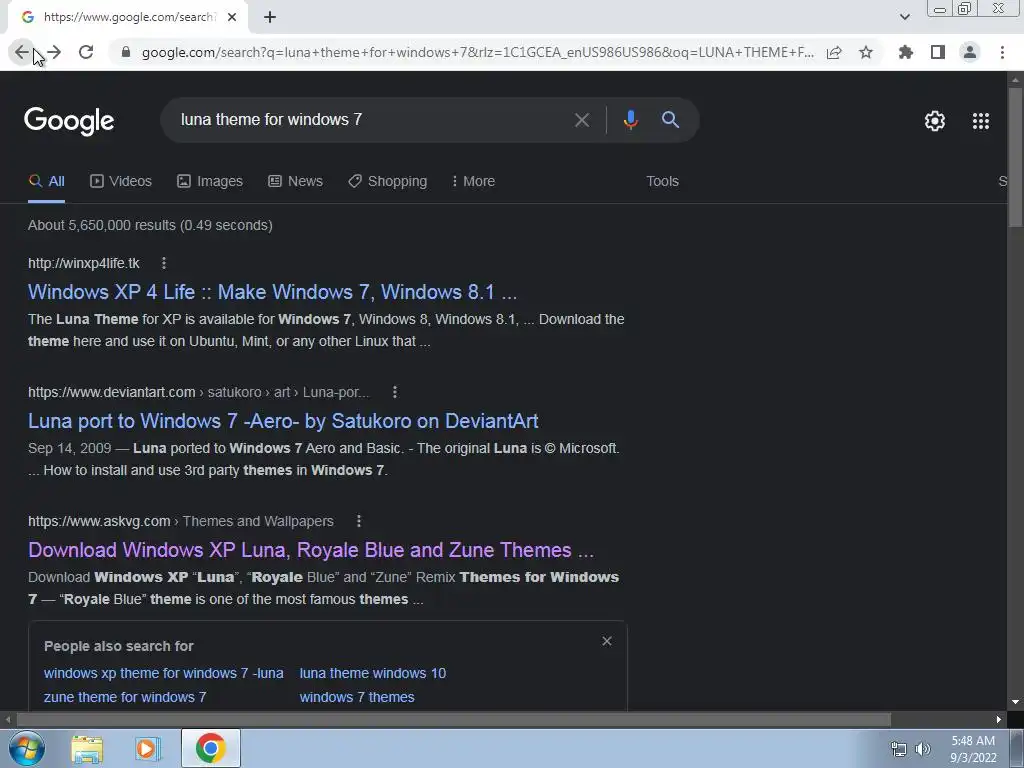This screenshot has width=1024, height=768.
Task: Open the network tray icon
Action: 899,749
